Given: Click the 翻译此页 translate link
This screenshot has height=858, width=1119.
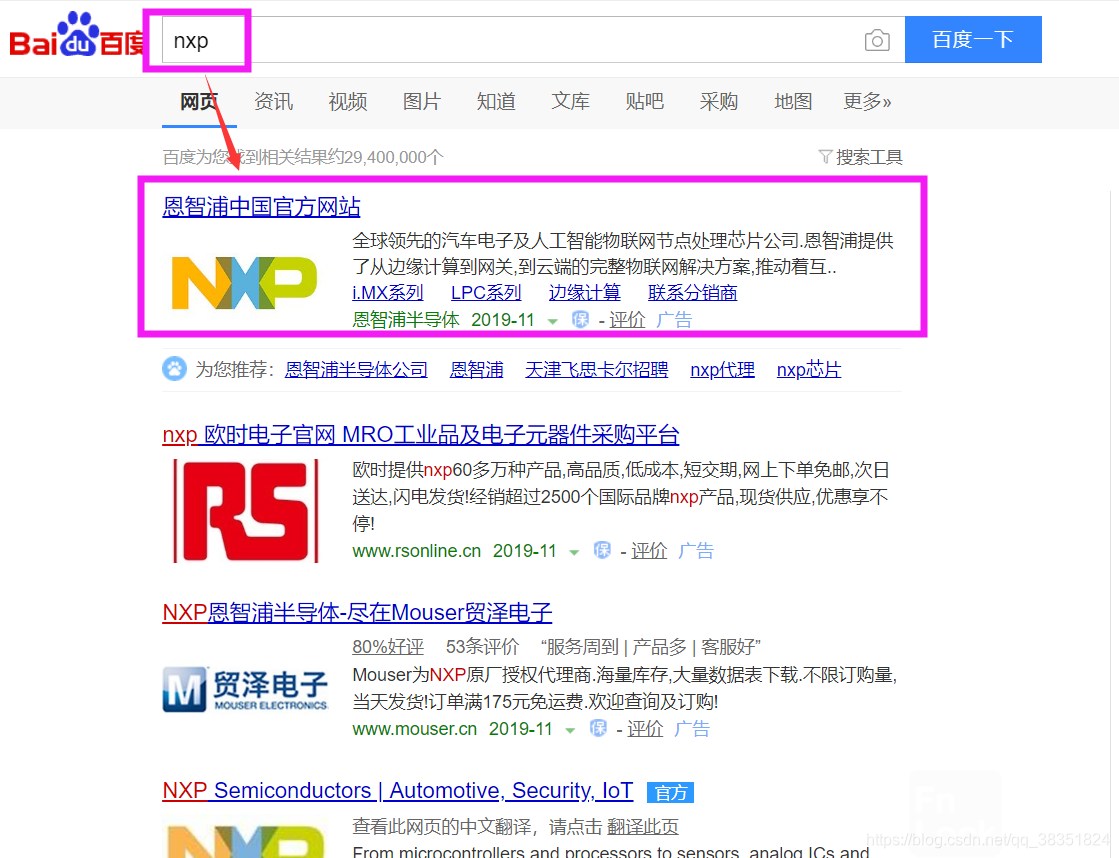Looking at the screenshot, I should point(642,827).
